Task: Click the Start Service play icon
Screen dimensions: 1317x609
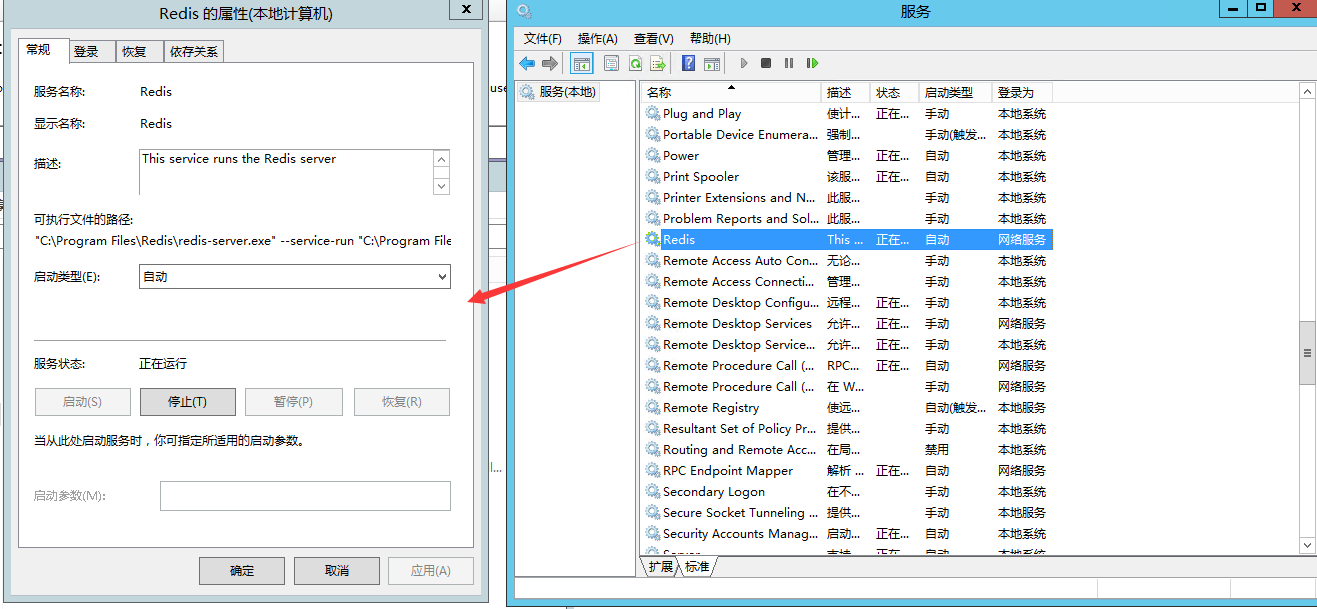Action: point(744,63)
